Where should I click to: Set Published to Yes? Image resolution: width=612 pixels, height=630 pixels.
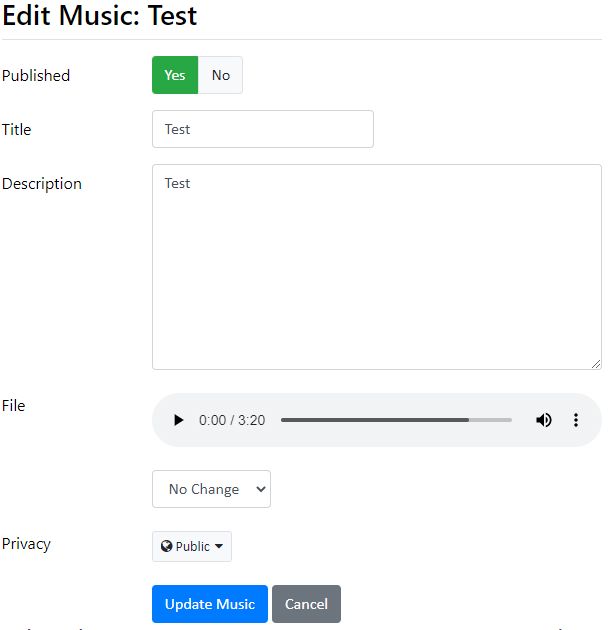[175, 75]
